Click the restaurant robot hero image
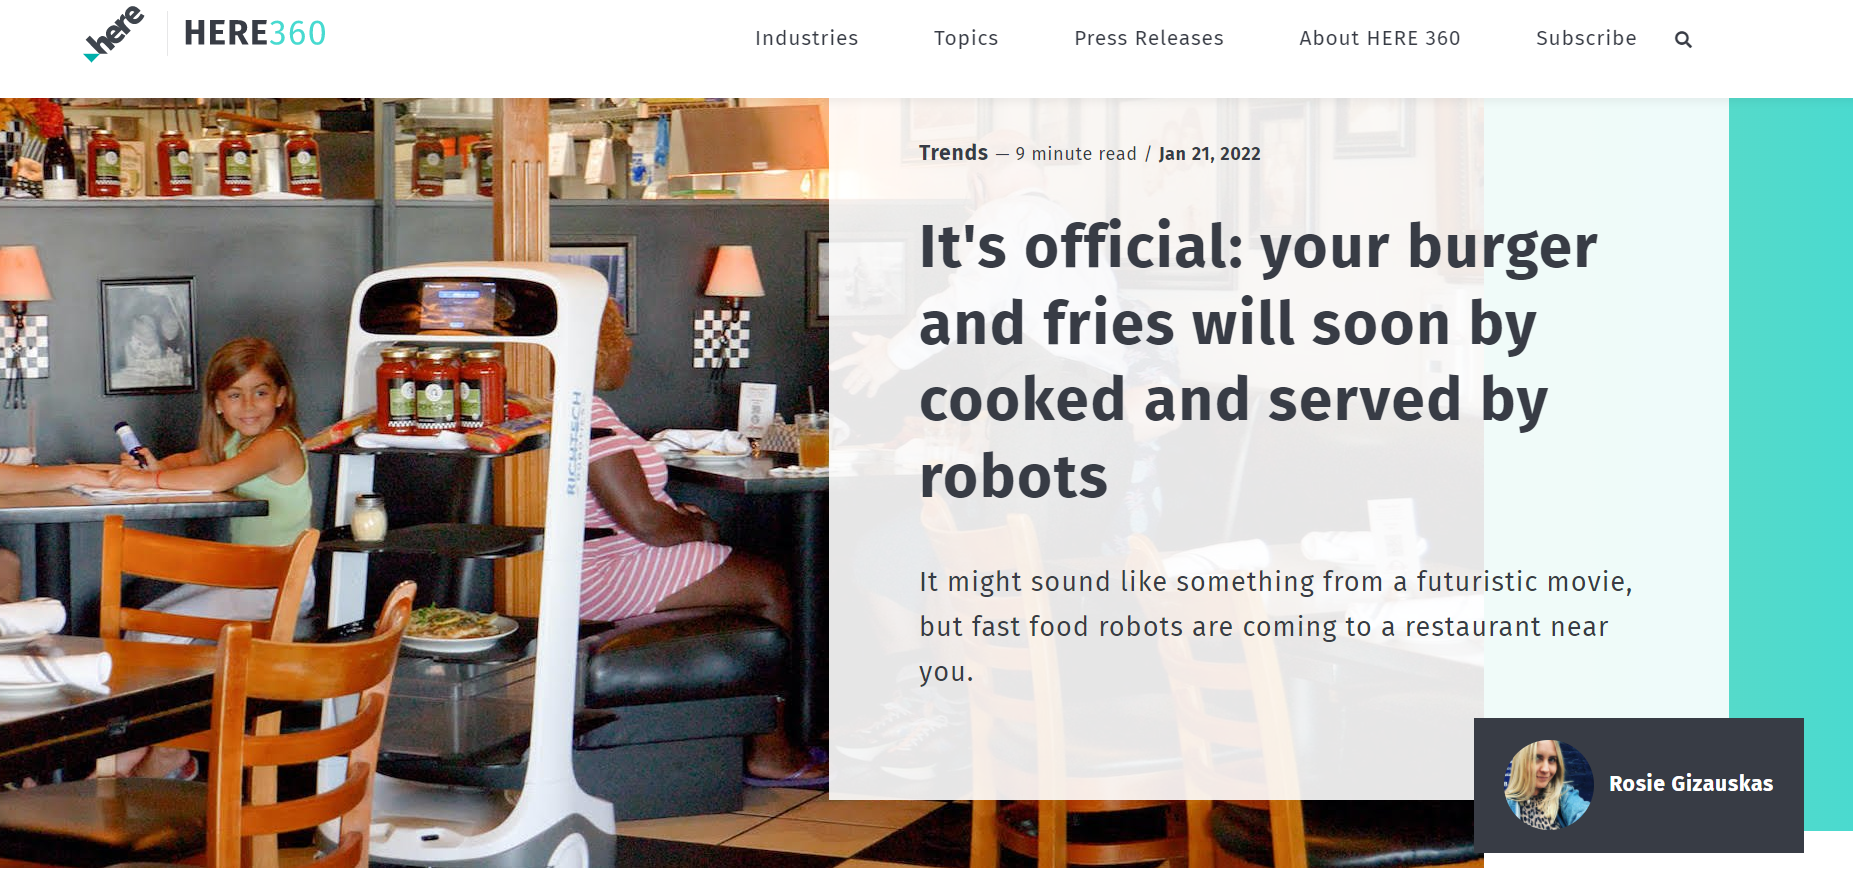1853x869 pixels. point(414,482)
